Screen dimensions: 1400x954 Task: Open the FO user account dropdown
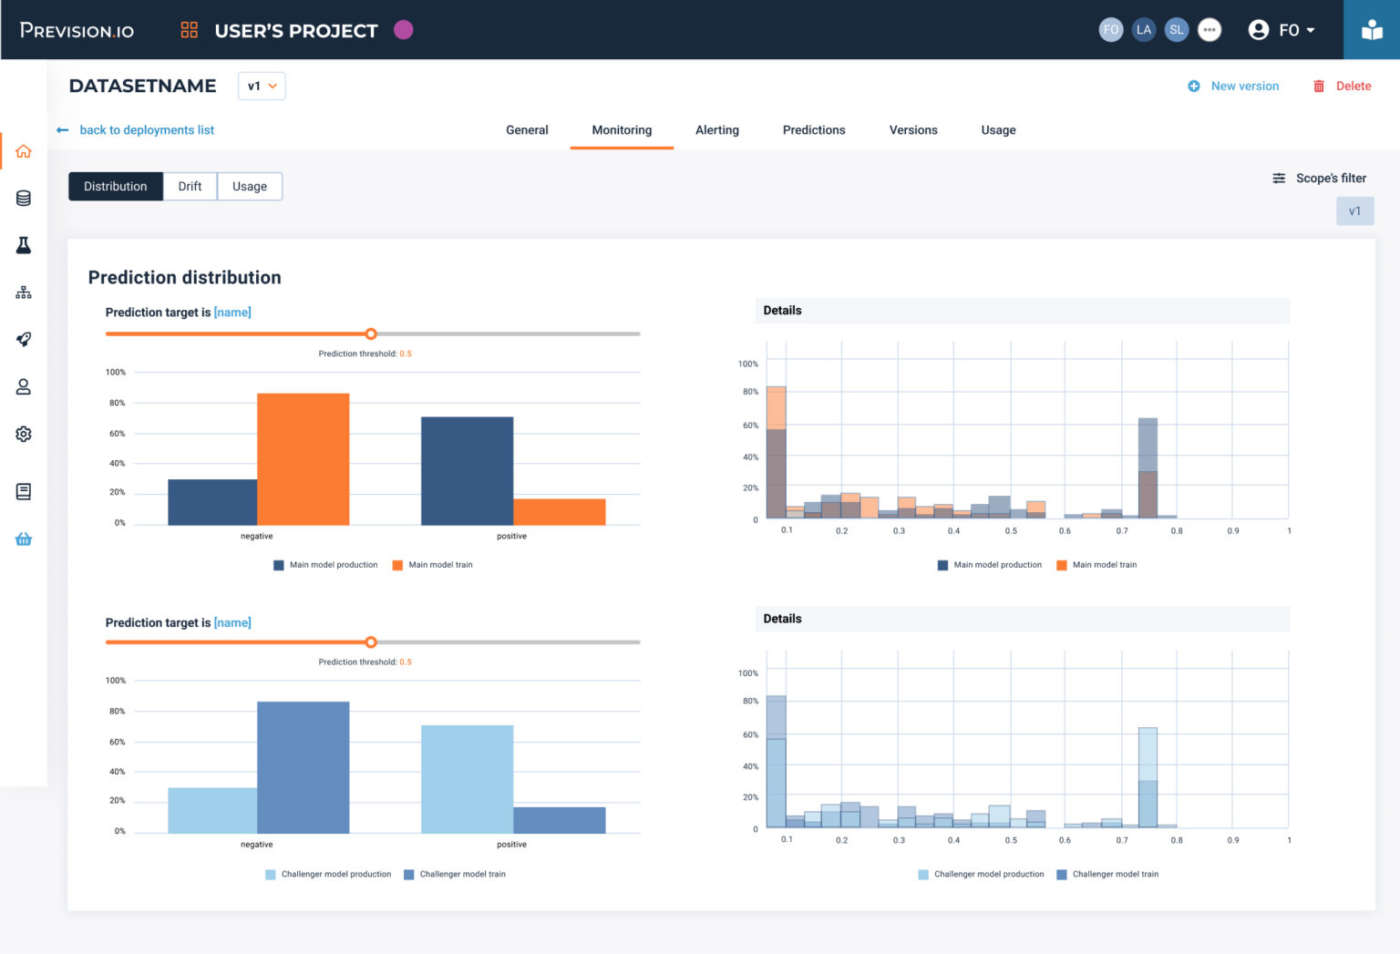coord(1282,30)
